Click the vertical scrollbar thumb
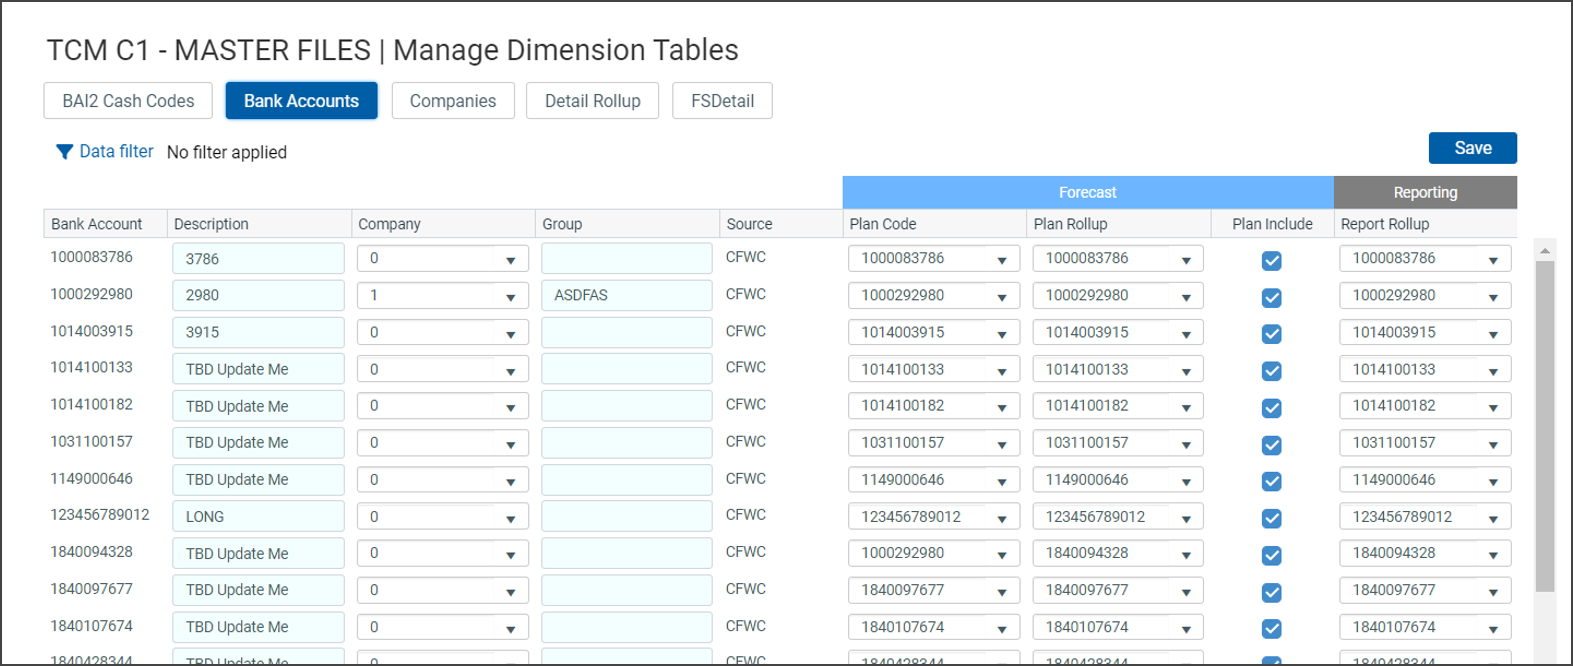 click(x=1545, y=426)
